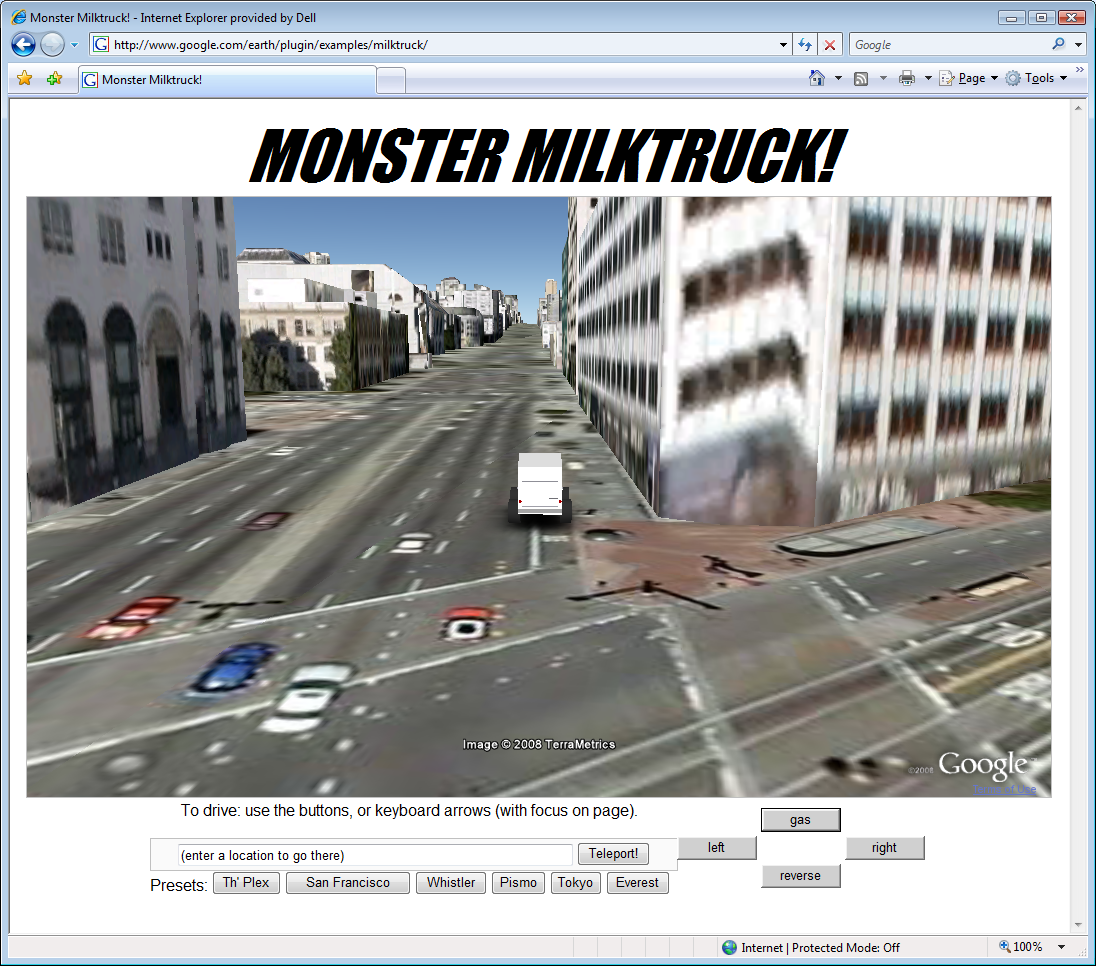Viewport: 1096px width, 966px height.
Task: Open the Tools menu dropdown
Action: 1036,78
